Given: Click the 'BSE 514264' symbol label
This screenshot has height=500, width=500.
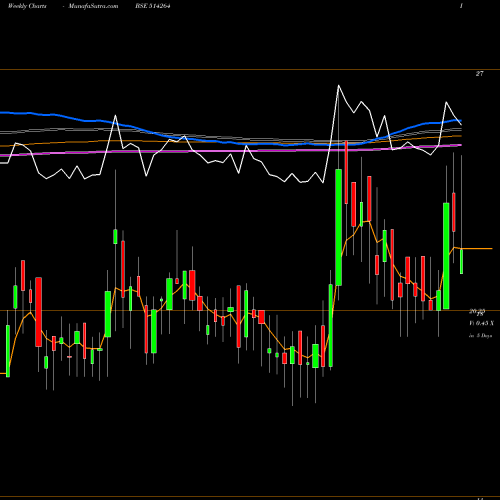Looking at the screenshot, I should point(153,6).
